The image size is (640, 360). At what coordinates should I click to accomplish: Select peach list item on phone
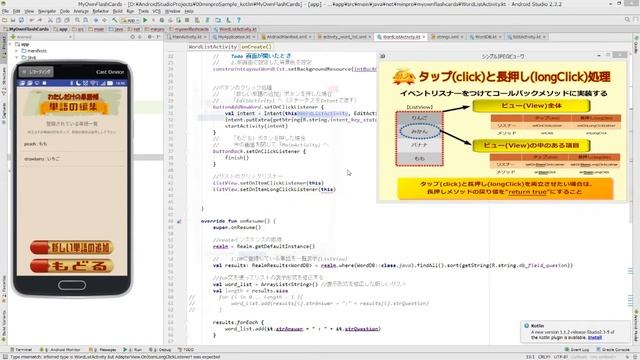click(x=72, y=144)
